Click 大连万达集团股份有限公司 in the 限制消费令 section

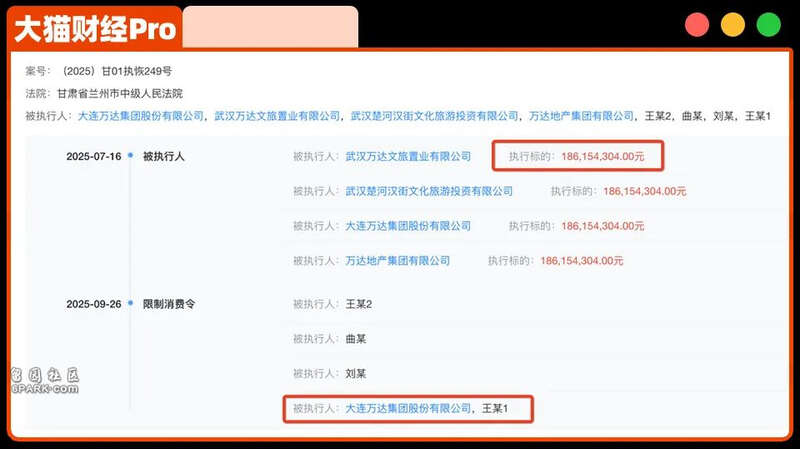point(407,408)
